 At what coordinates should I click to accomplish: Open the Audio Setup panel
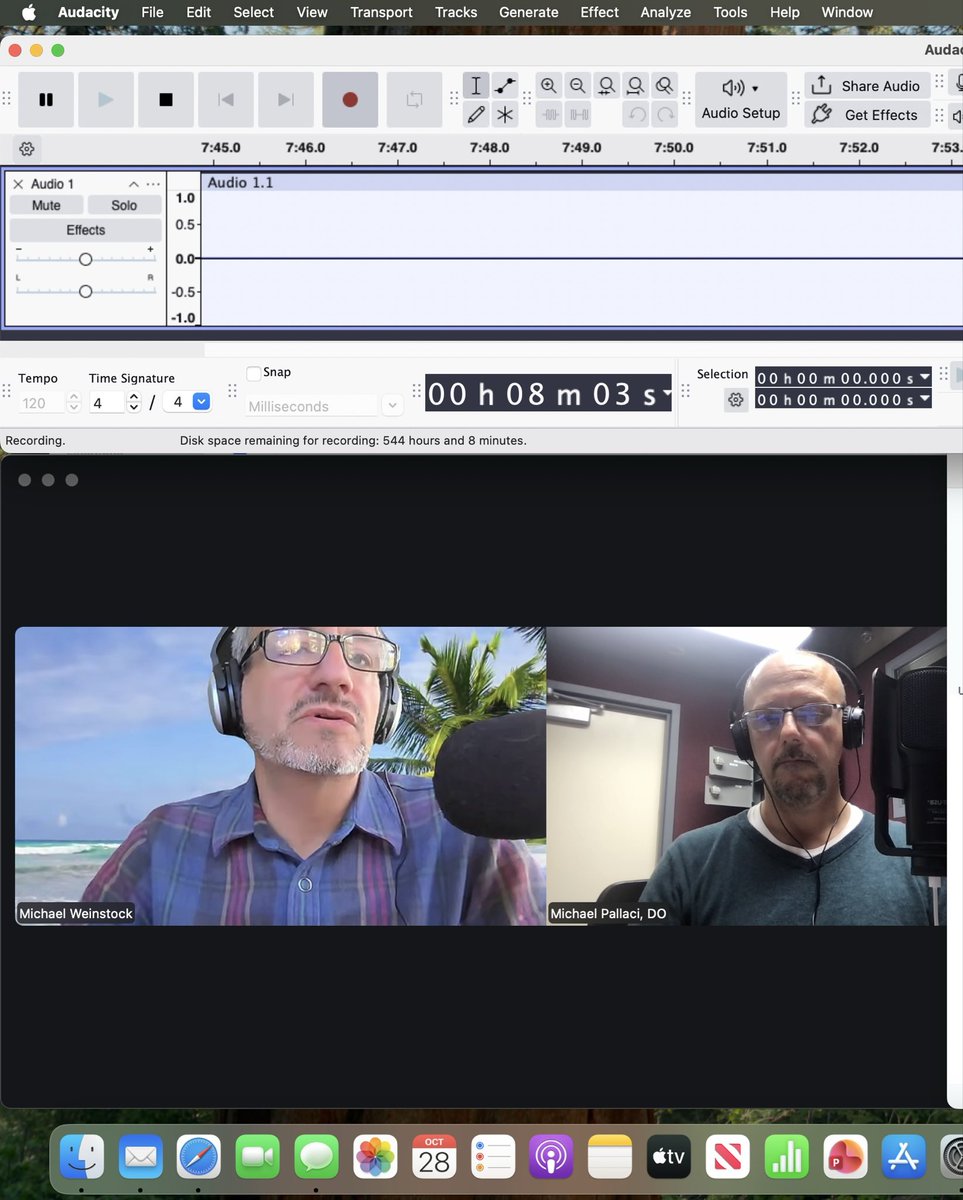point(740,99)
